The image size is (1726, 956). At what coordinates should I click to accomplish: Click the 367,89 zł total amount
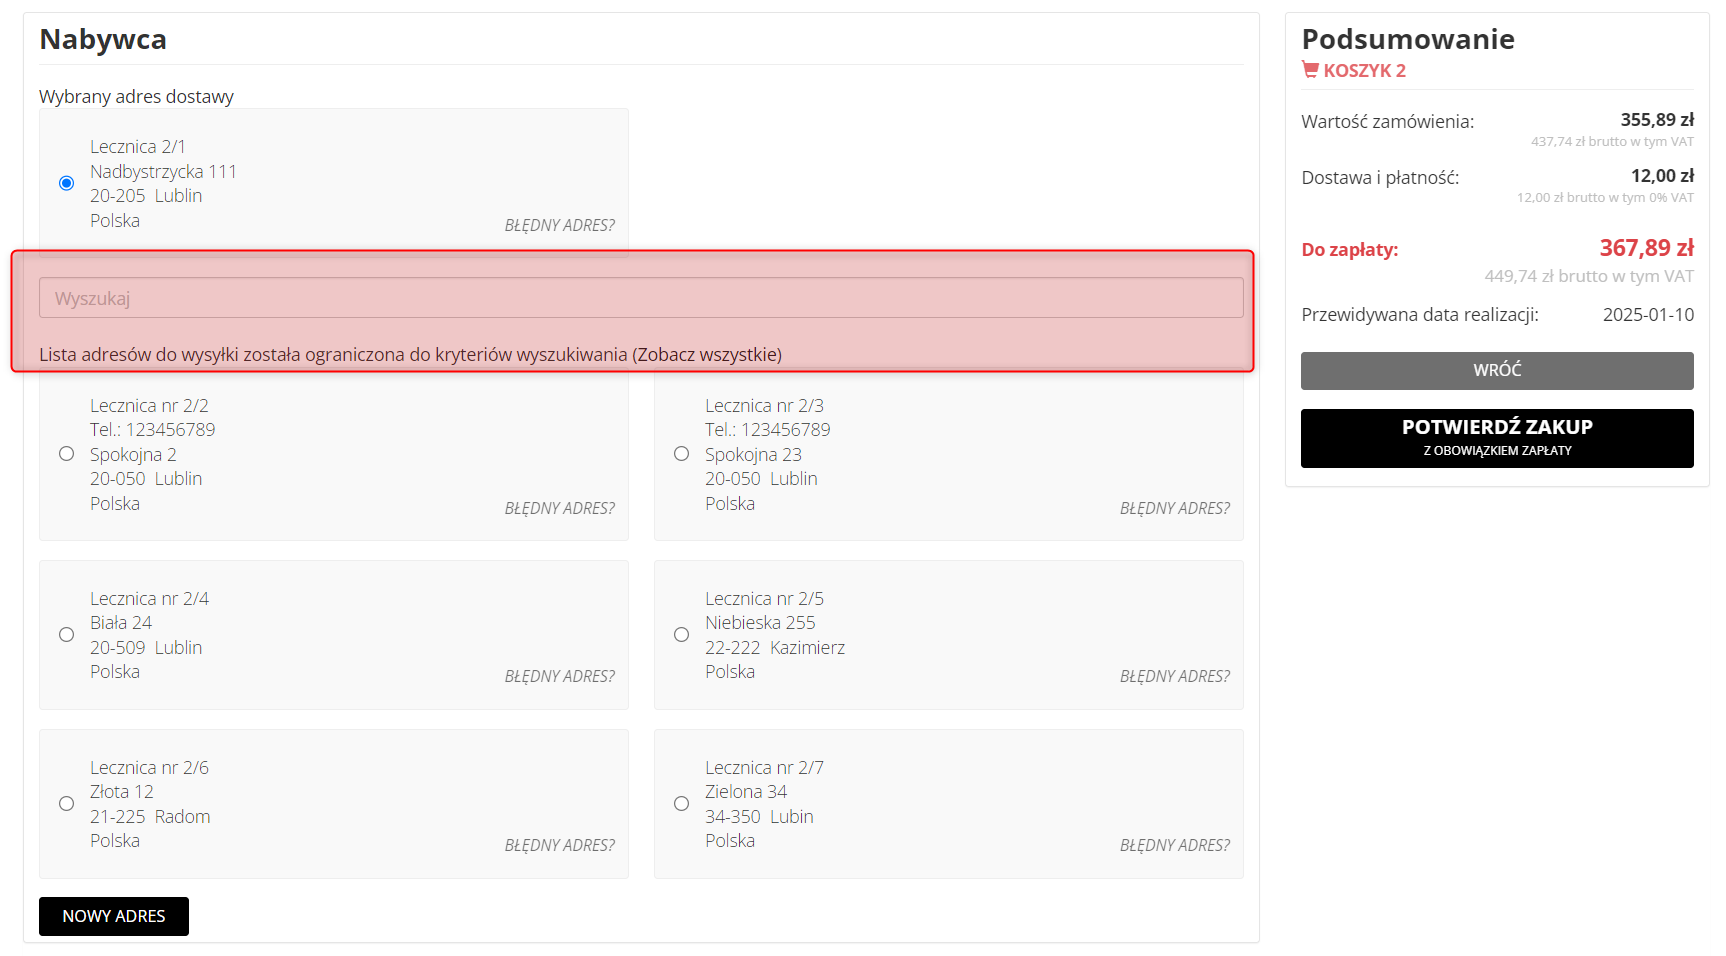(1646, 248)
